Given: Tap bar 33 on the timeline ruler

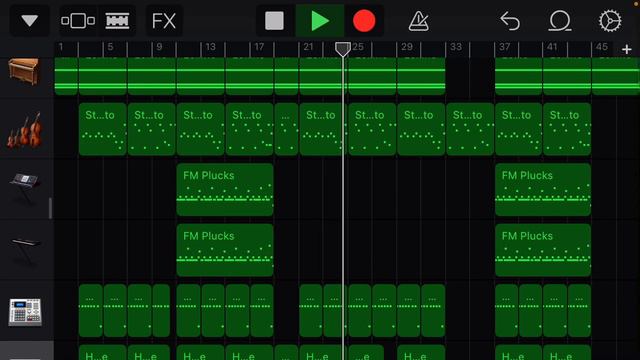Looking at the screenshot, I should coord(456,47).
